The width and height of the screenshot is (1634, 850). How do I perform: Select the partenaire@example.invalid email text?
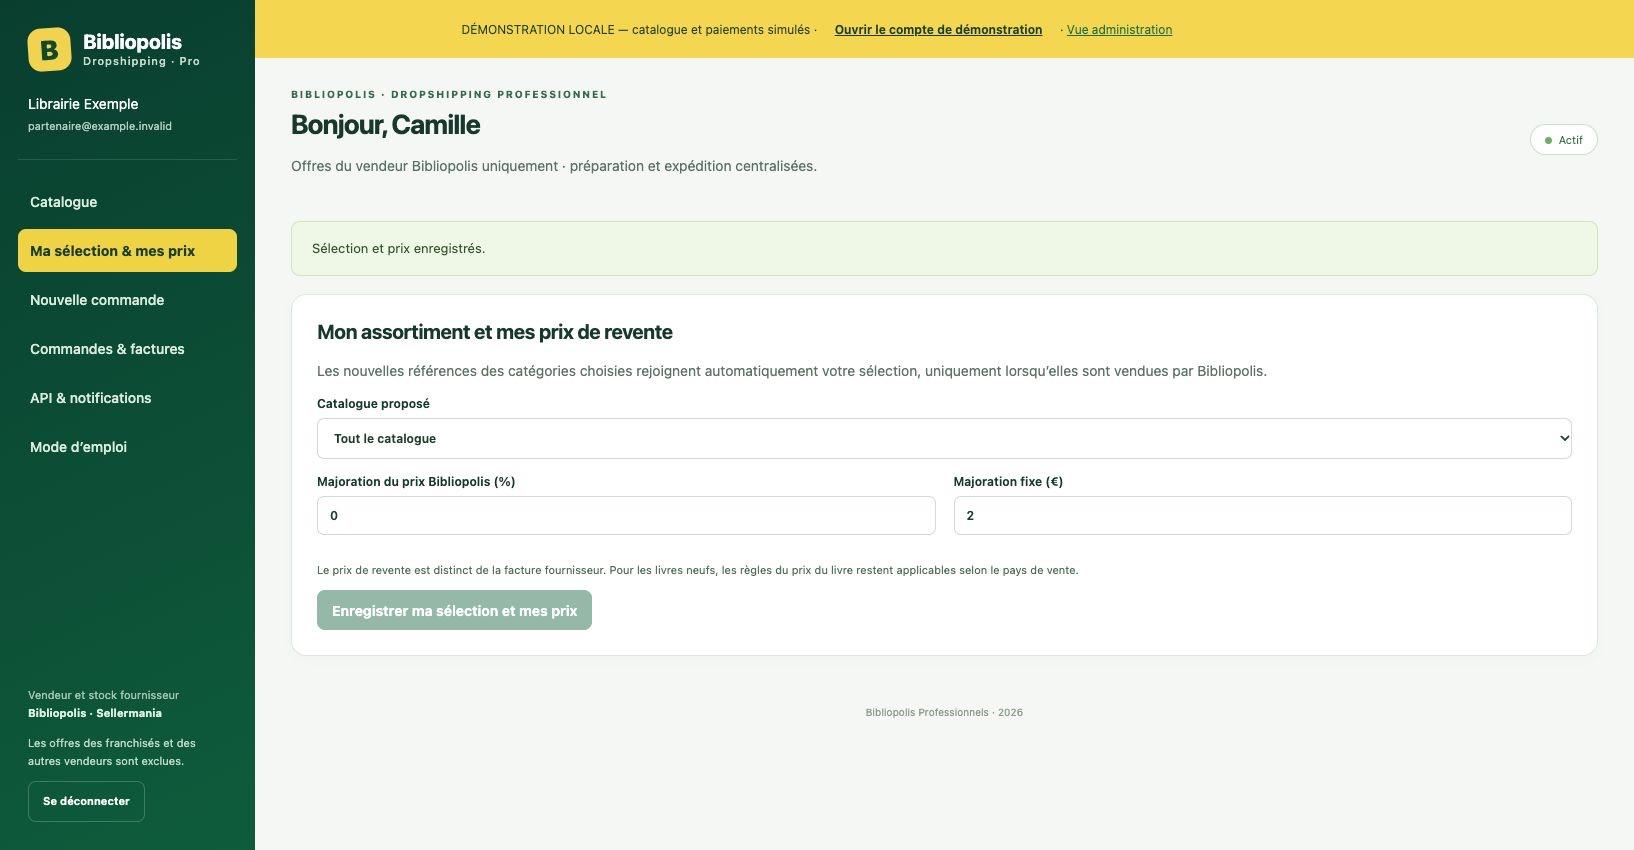pos(100,127)
